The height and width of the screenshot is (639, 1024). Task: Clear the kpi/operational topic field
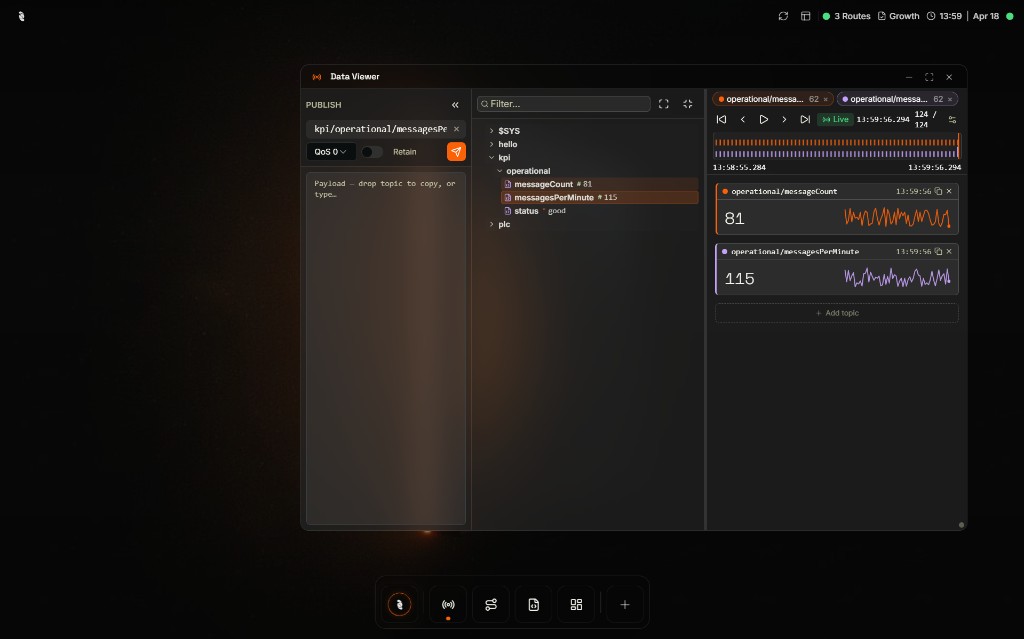(456, 129)
